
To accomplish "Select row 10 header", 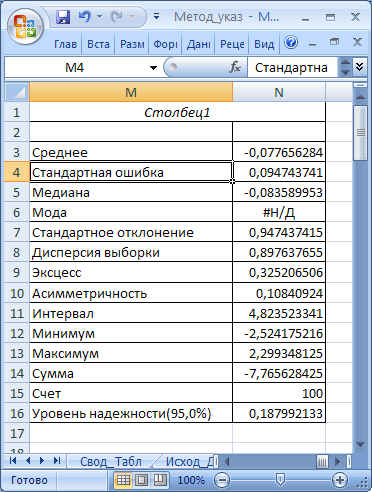I will point(17,293).
